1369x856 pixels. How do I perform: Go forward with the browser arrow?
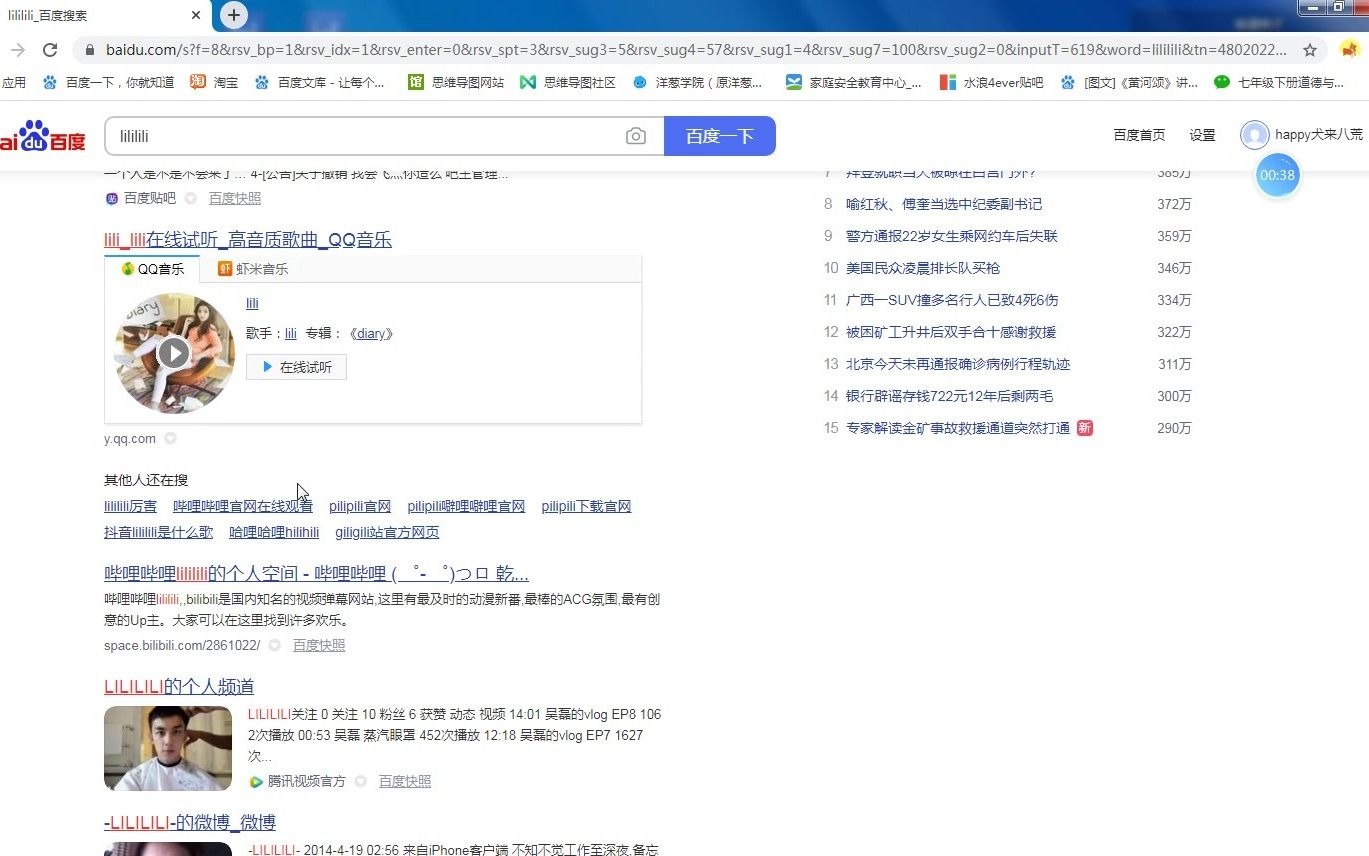coord(18,50)
